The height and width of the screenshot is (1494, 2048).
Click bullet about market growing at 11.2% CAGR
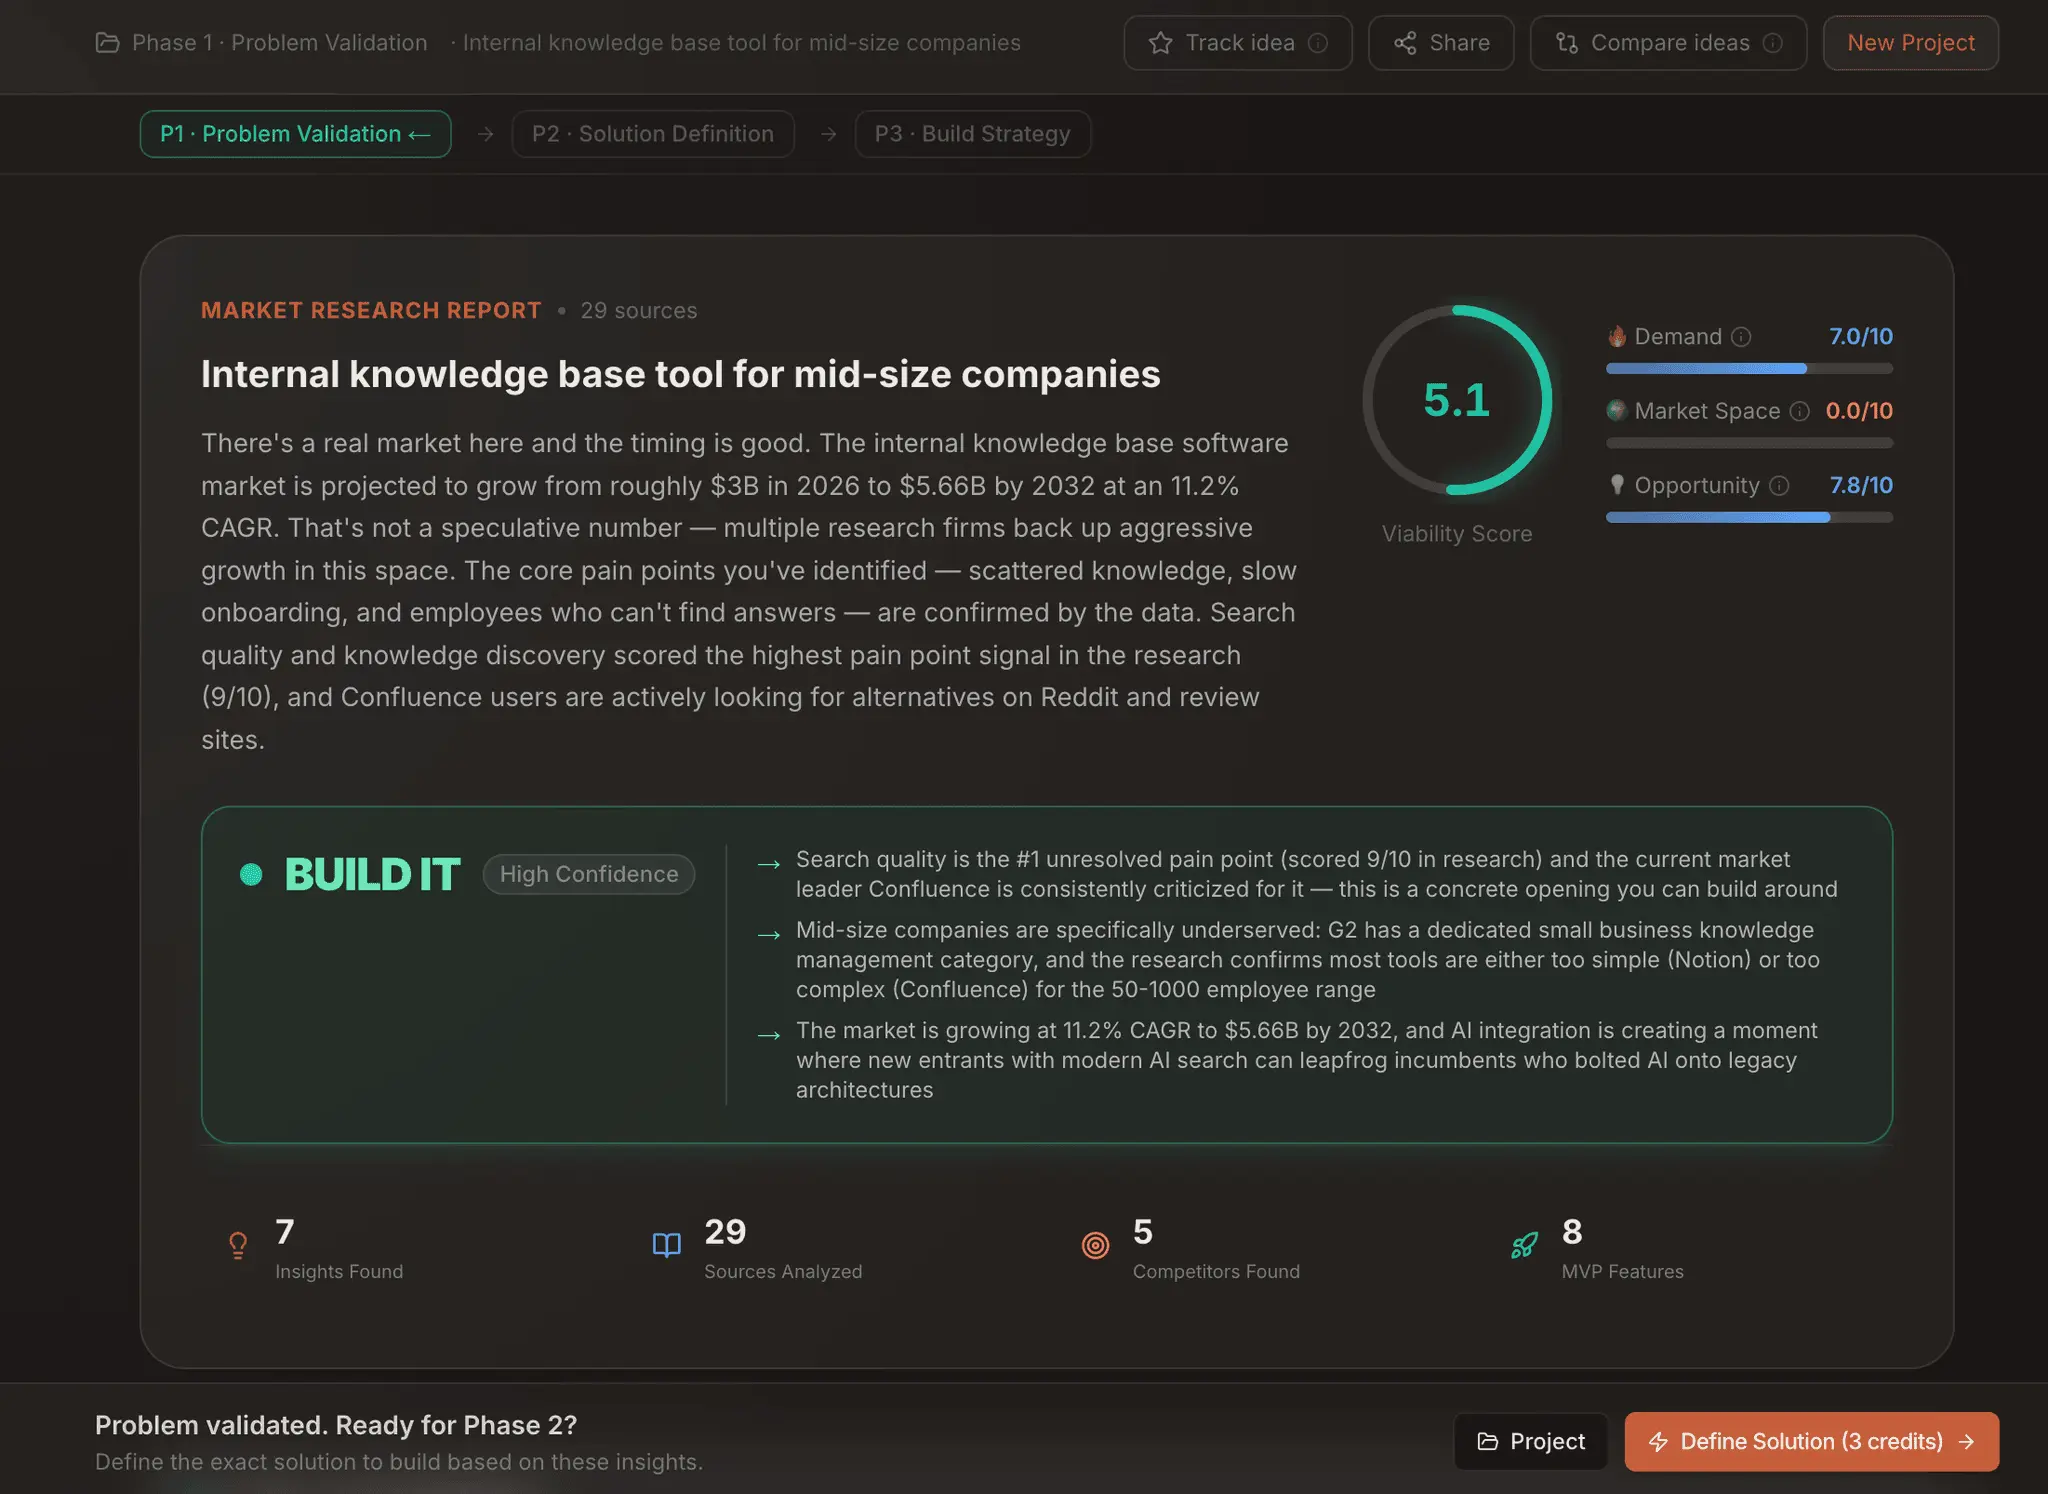(1306, 1060)
